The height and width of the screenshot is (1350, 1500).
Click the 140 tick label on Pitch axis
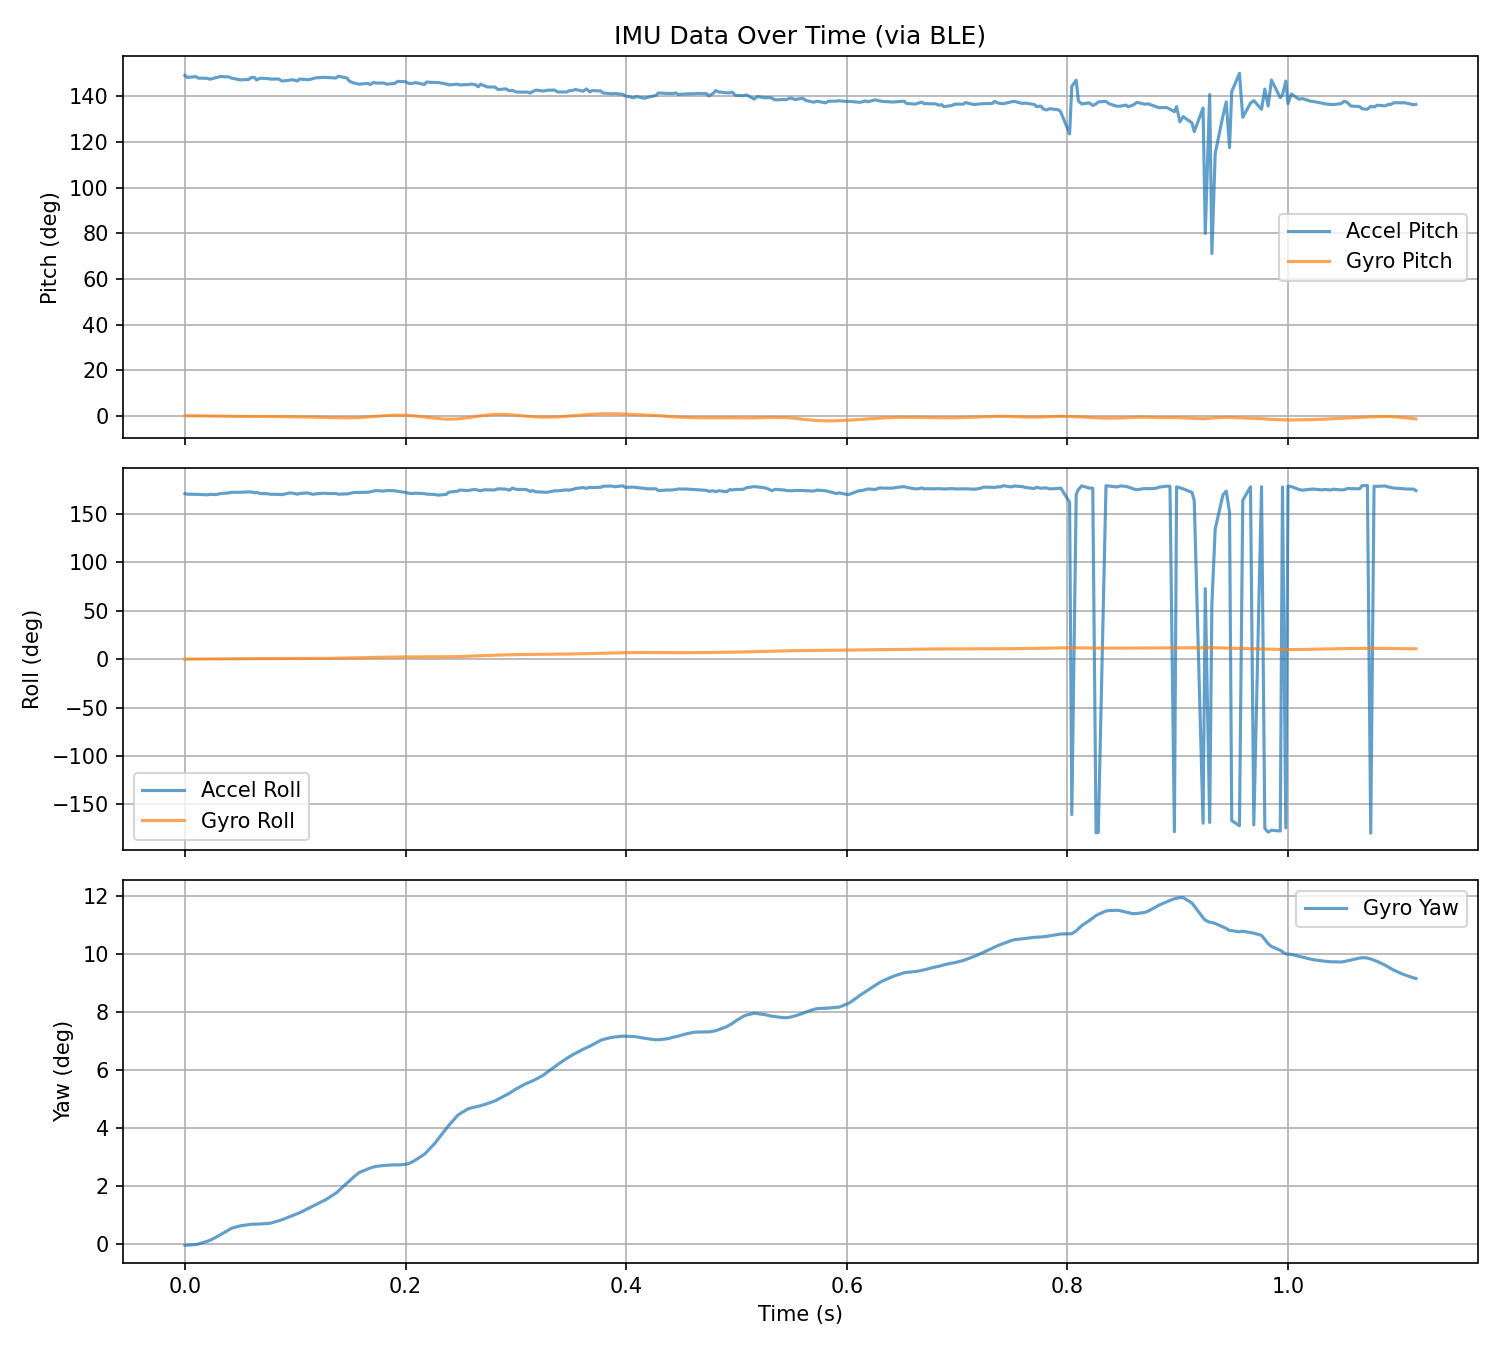click(97, 97)
